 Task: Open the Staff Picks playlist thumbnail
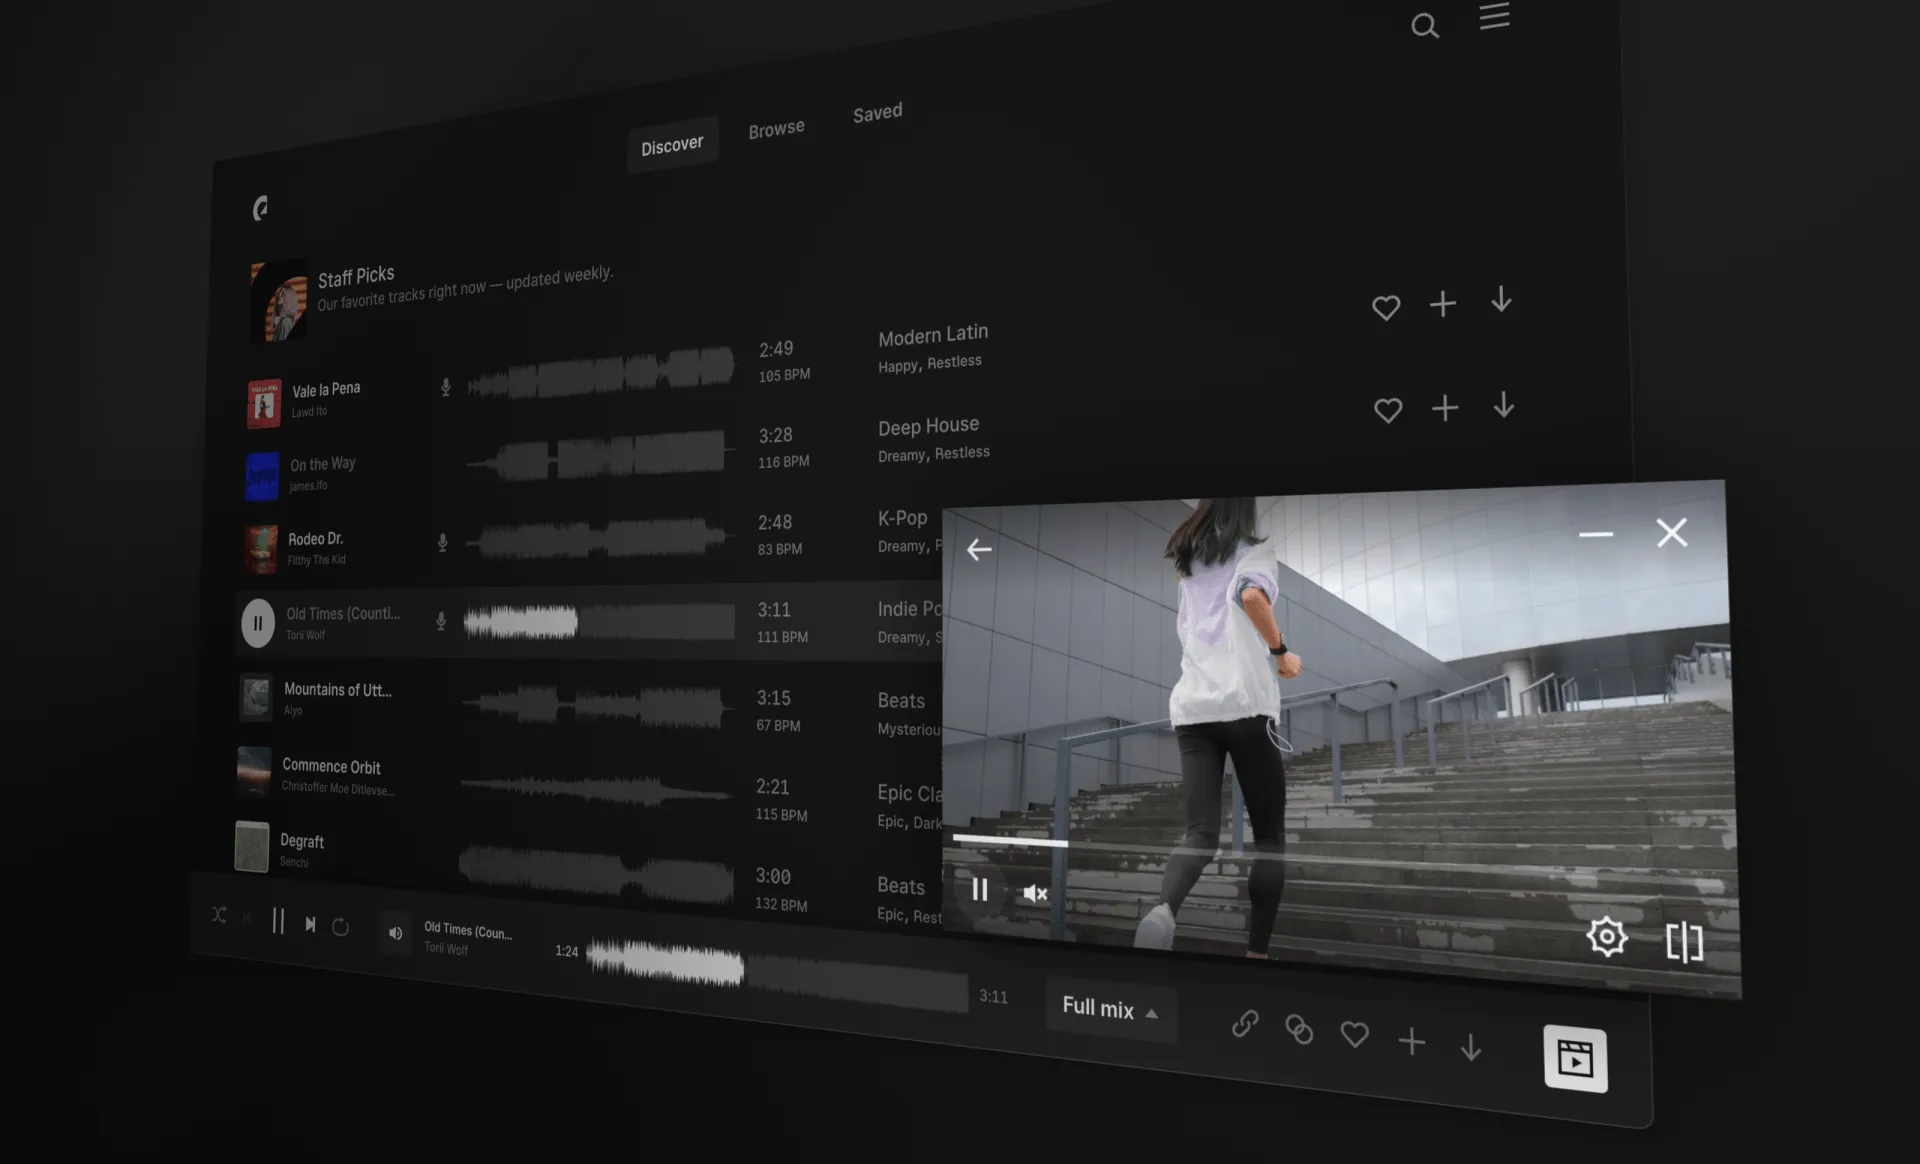click(x=278, y=302)
